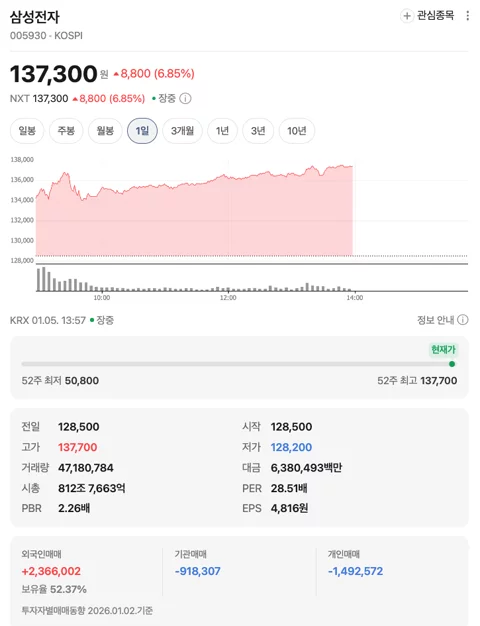
Task: Switch chart to 10년 range
Action: coord(297,131)
